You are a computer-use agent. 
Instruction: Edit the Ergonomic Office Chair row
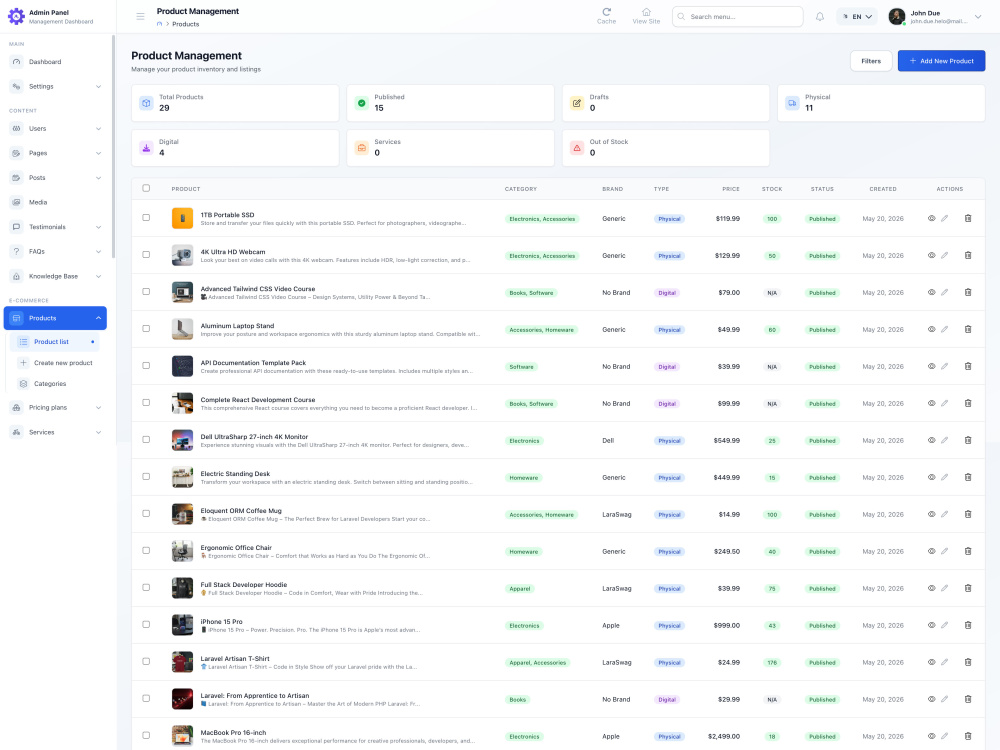945,551
